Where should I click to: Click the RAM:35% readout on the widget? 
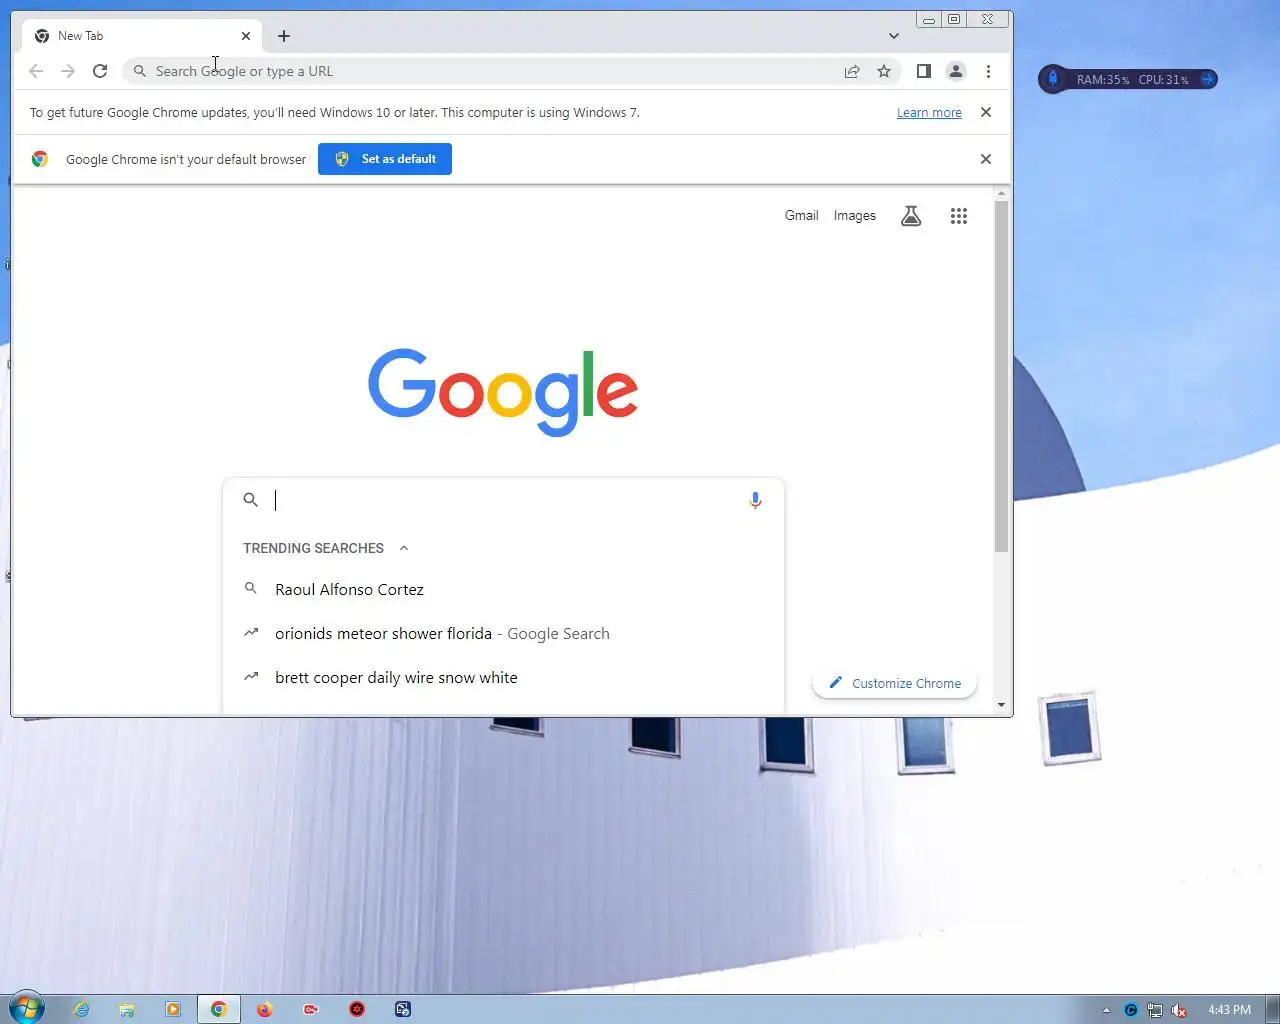(x=1103, y=80)
